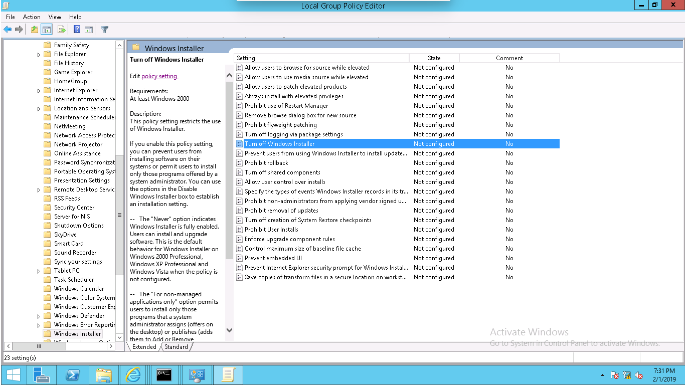Click description pane scroll-up arrow

click(229, 75)
